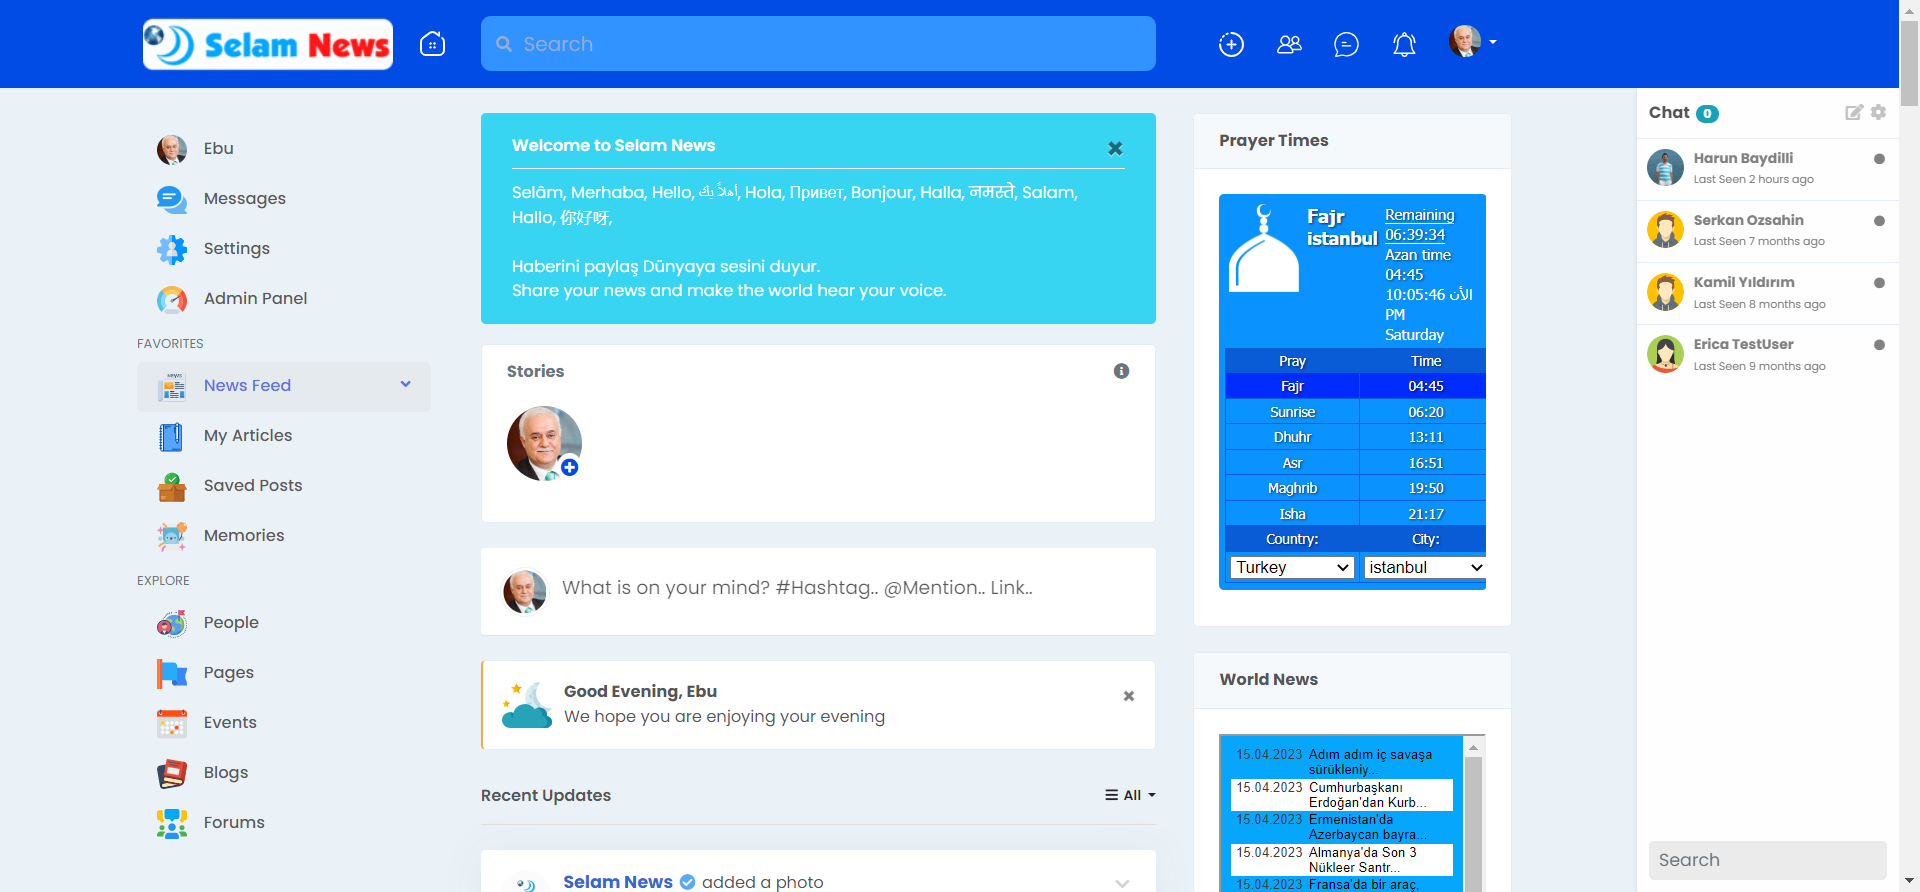Click the home icon beside the logo
Image resolution: width=1920 pixels, height=892 pixels.
coord(432,44)
